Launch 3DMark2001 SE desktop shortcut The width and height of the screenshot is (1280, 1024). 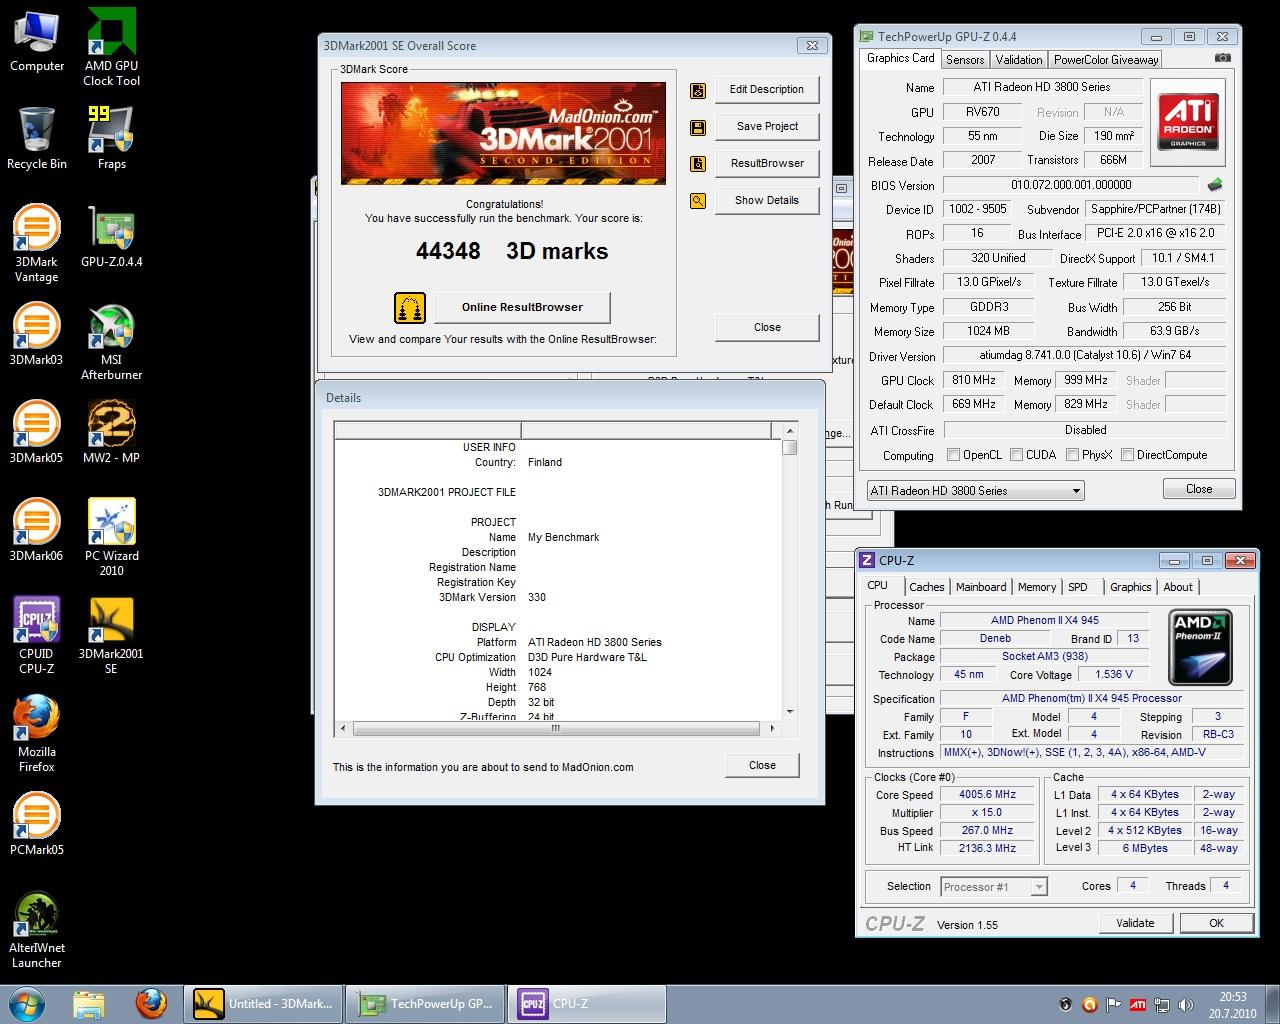111,636
